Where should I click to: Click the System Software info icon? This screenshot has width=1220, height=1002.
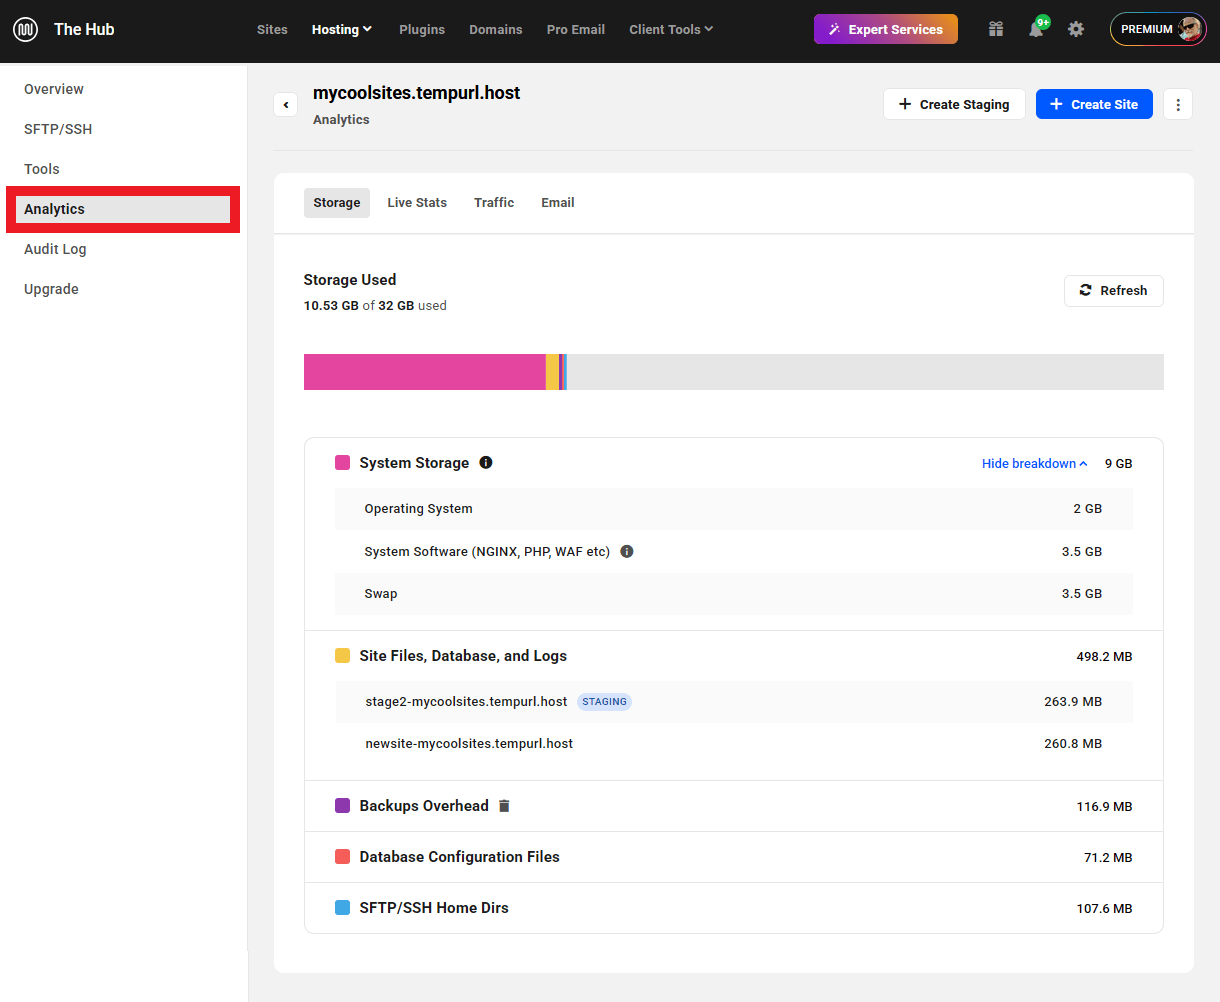(627, 551)
